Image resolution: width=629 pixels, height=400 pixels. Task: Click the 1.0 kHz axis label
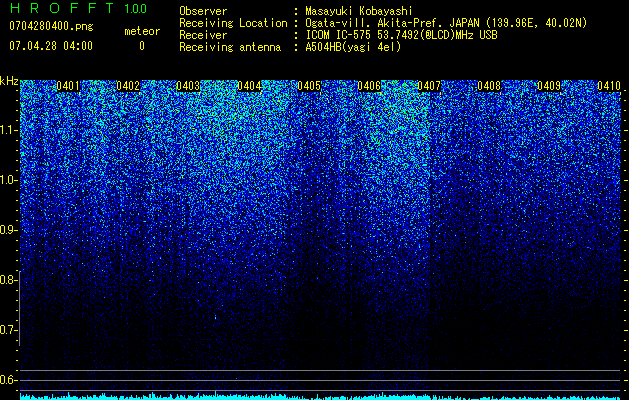click(8, 180)
